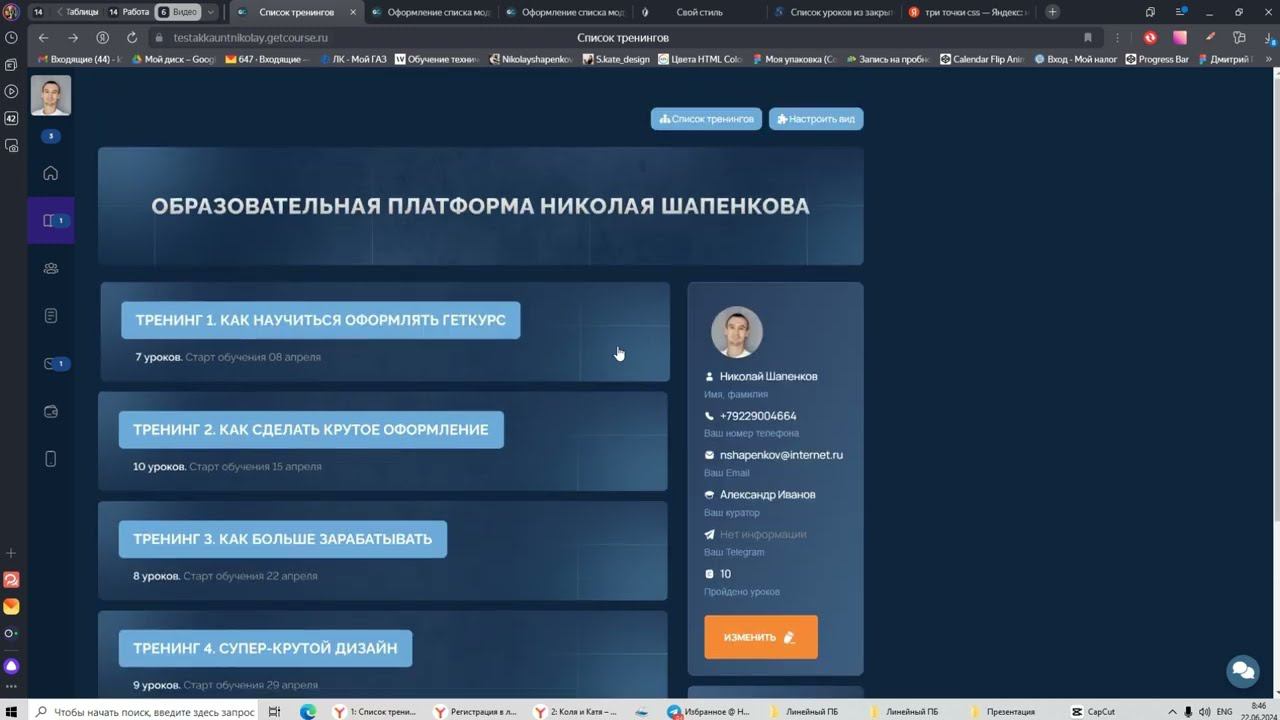Open Тренинг 3. Как больше зарабатывать
The height and width of the screenshot is (720, 1280).
point(283,539)
